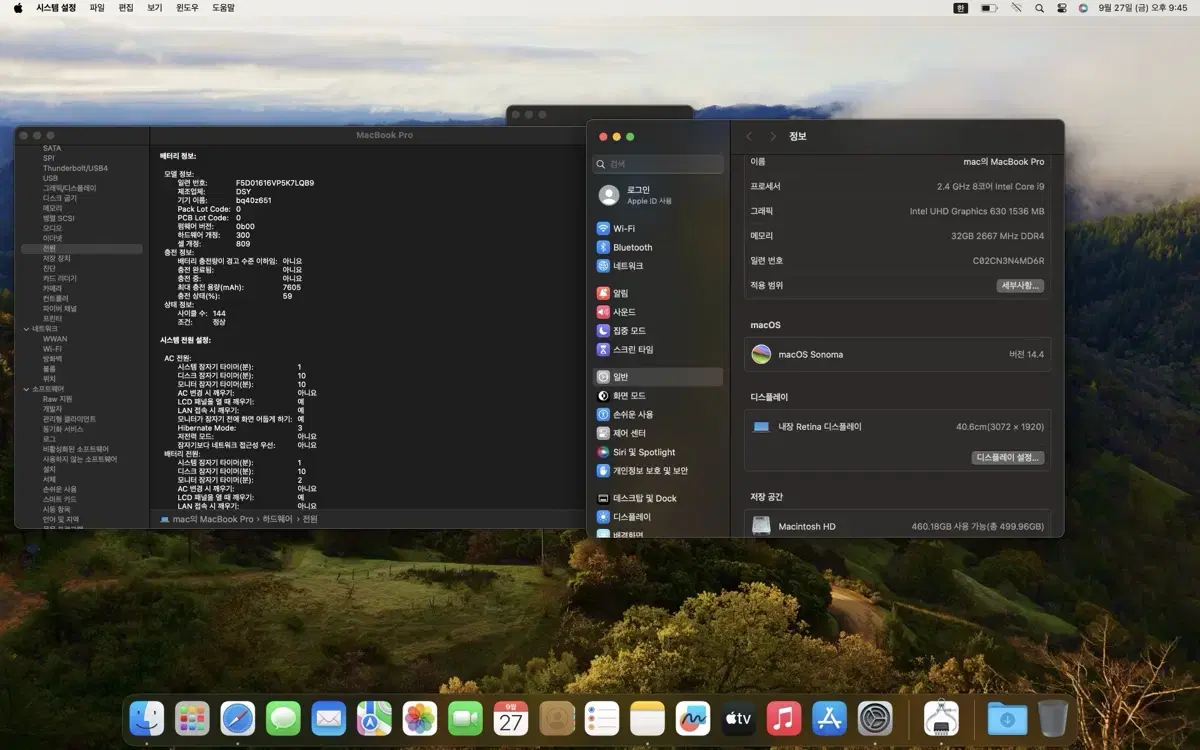Launch Finder from the Dock
1200x750 pixels.
click(147, 718)
